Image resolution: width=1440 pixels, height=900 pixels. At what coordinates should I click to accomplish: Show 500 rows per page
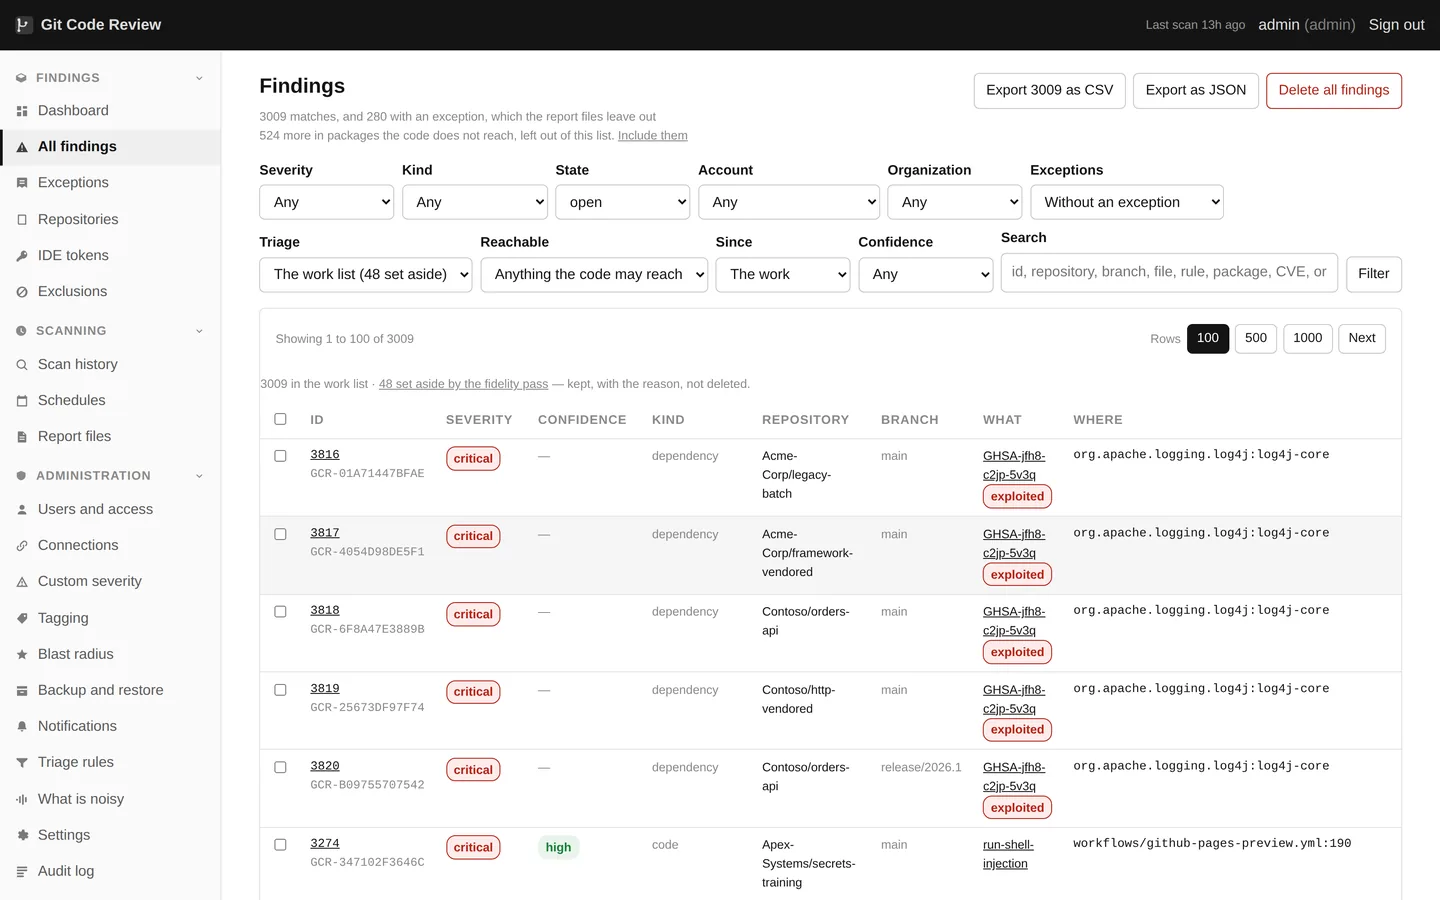(x=1256, y=338)
